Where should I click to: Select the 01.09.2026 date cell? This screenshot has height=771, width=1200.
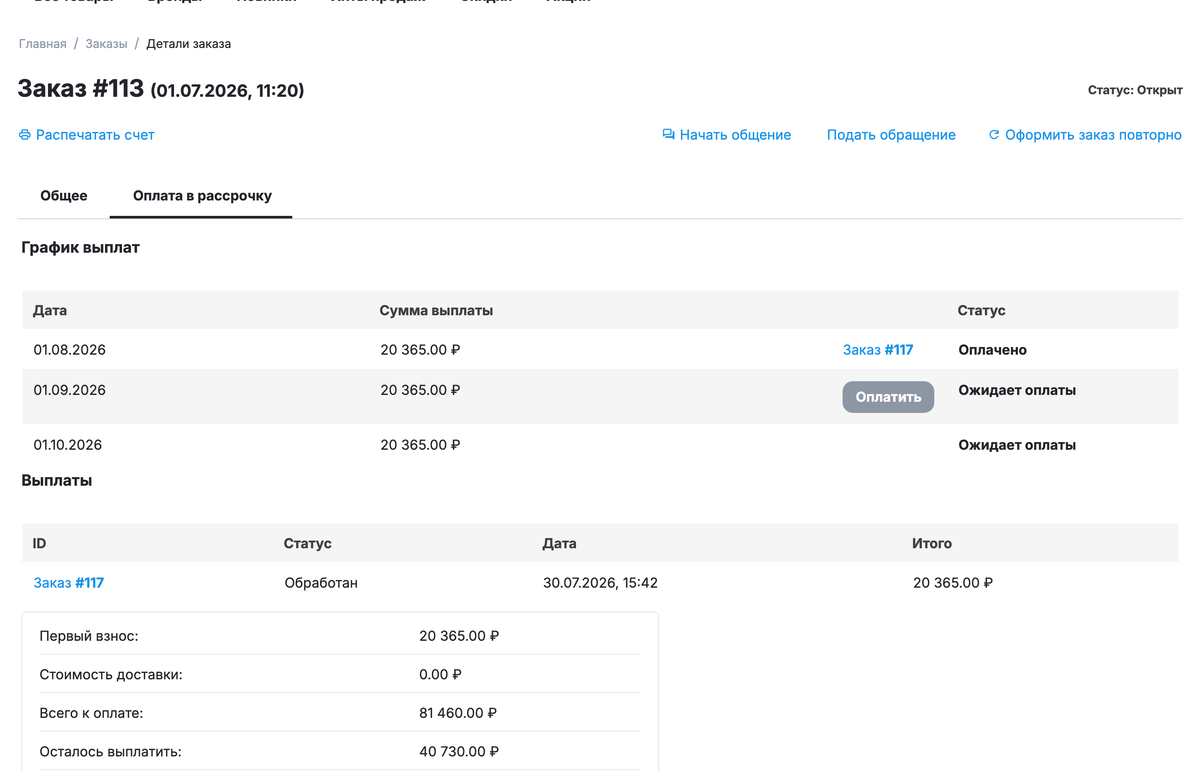pyautogui.click(x=69, y=390)
